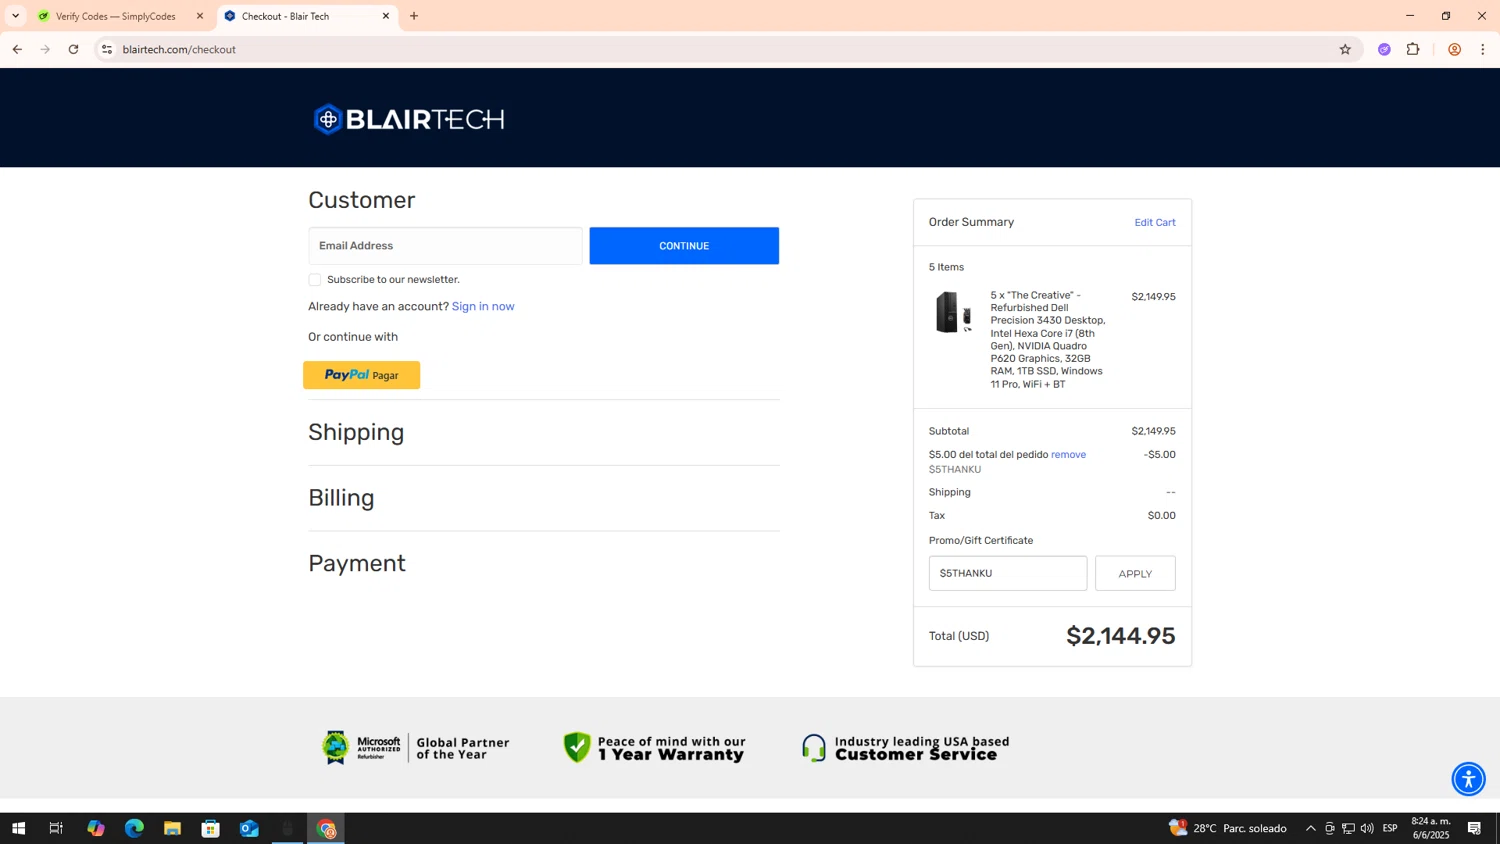The width and height of the screenshot is (1500, 844).
Task: Click the weather widget on the taskbar
Action: [1227, 828]
